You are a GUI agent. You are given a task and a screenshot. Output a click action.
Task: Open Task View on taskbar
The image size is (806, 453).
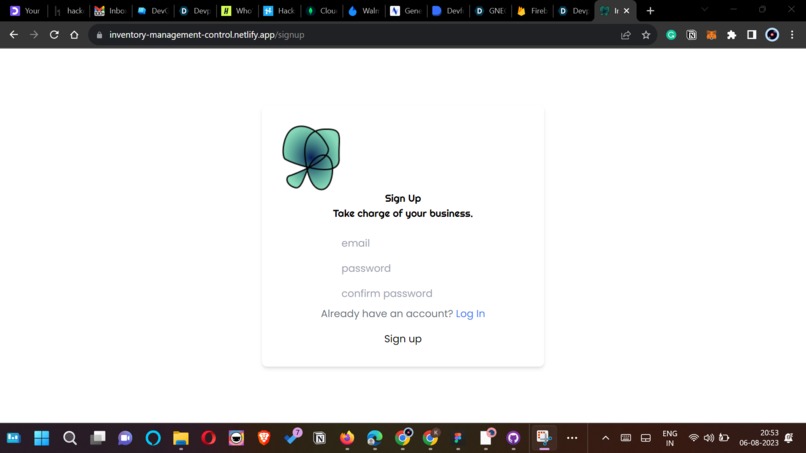tap(98, 438)
